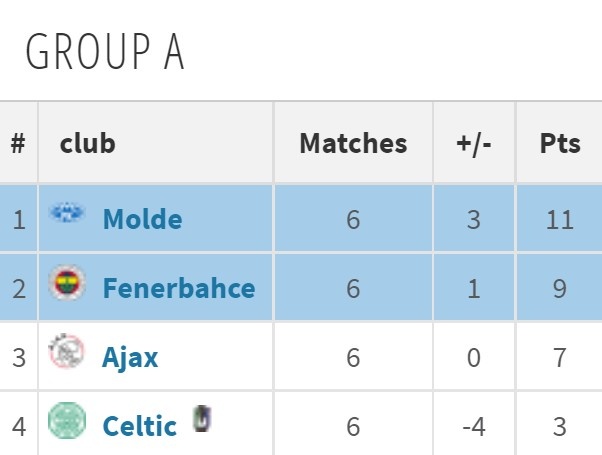Screen dimensions: 602x455
Task: Click the # rank column header
Action: [18, 143]
